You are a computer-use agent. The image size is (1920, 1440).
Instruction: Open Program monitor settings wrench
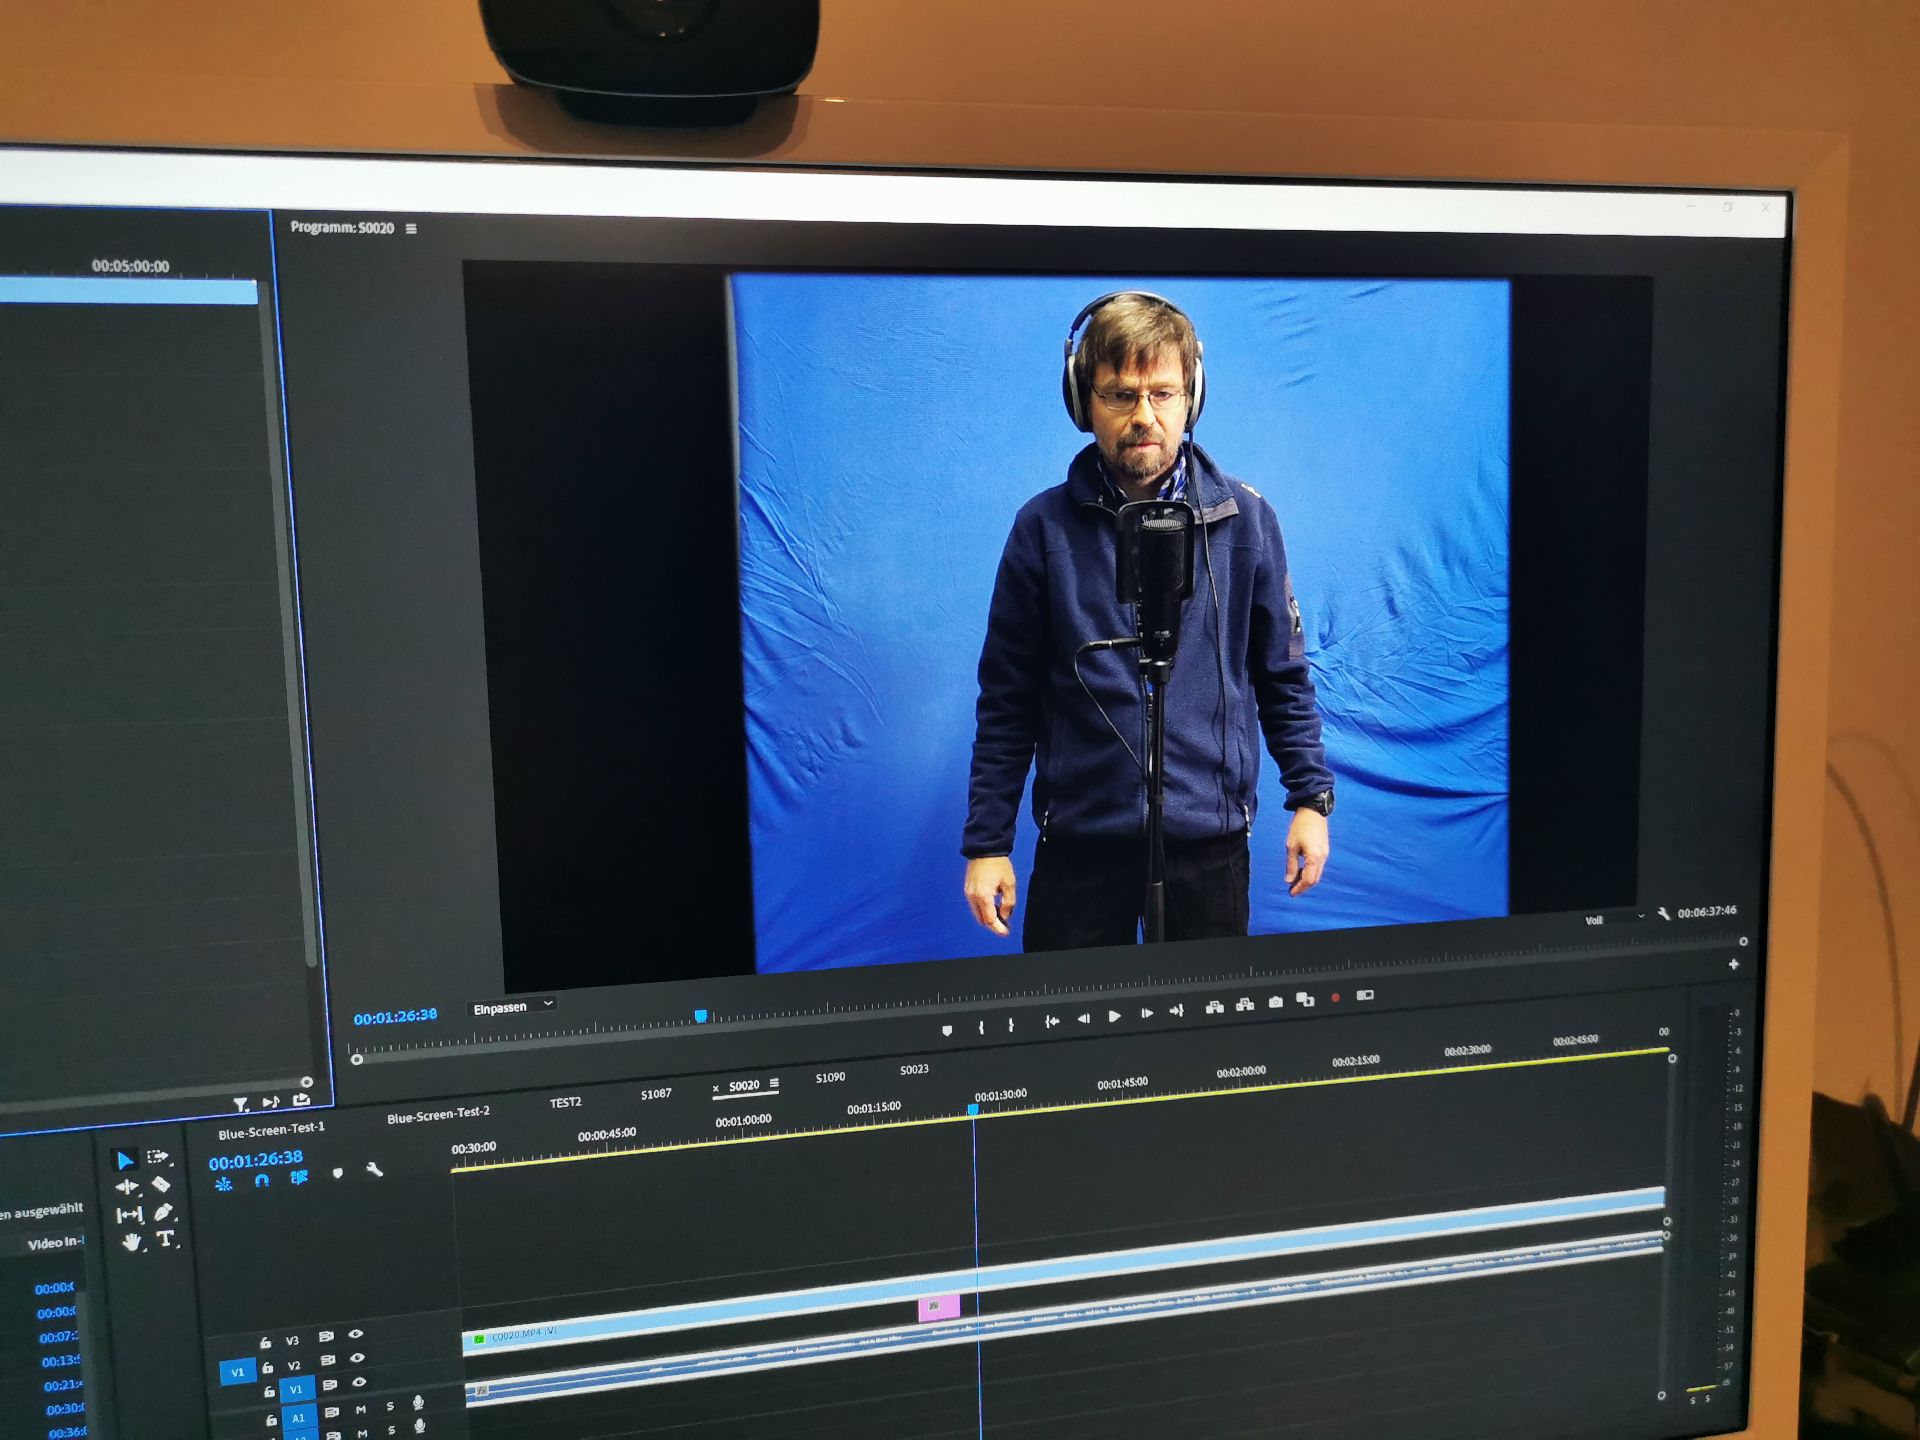(1663, 913)
